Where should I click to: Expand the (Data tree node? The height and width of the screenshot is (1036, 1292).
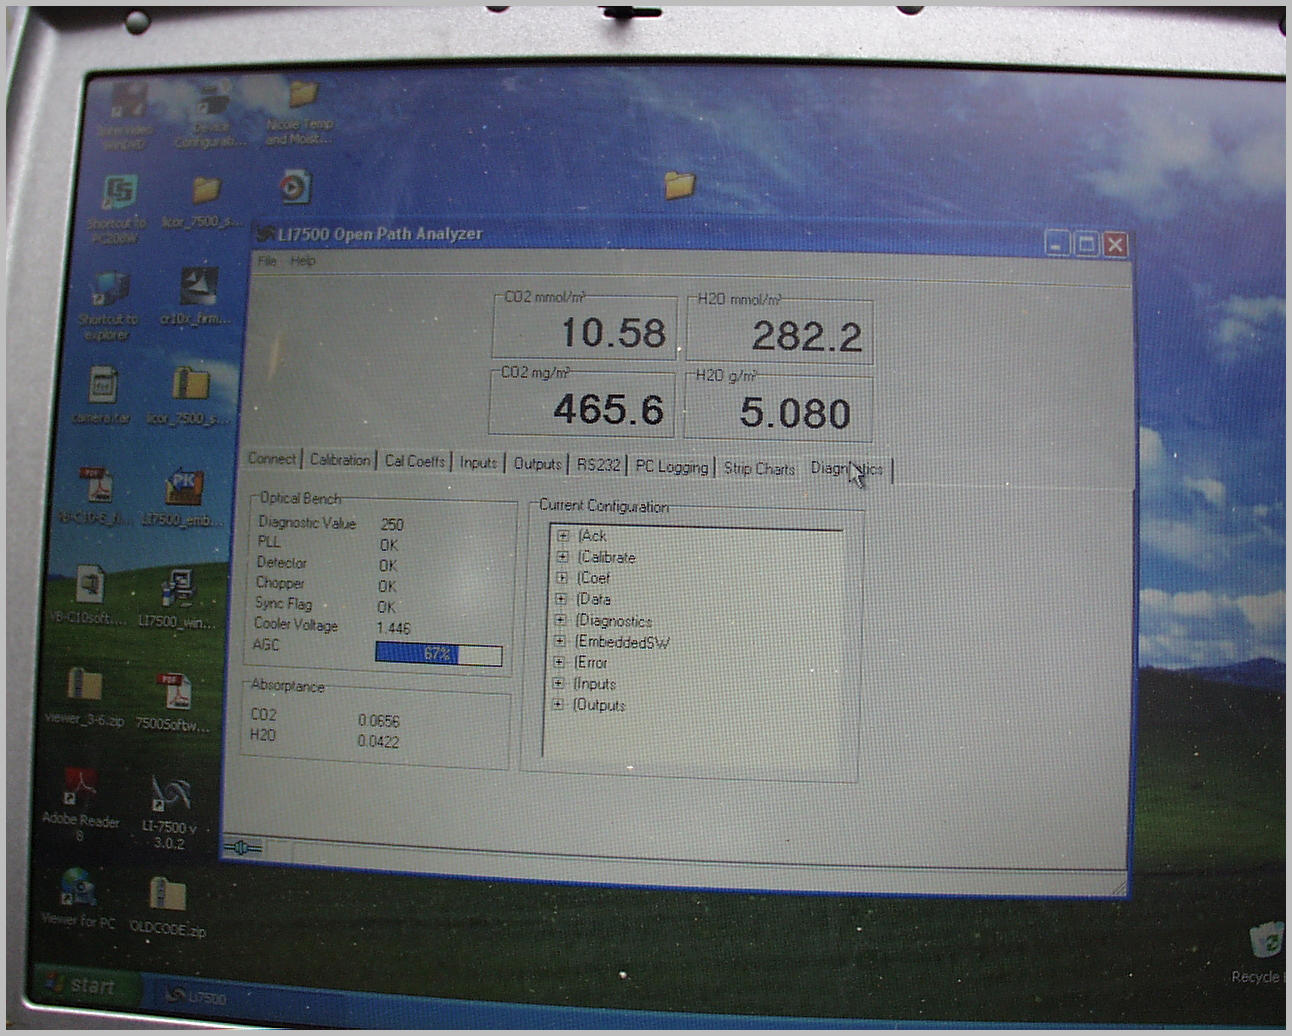pos(561,599)
